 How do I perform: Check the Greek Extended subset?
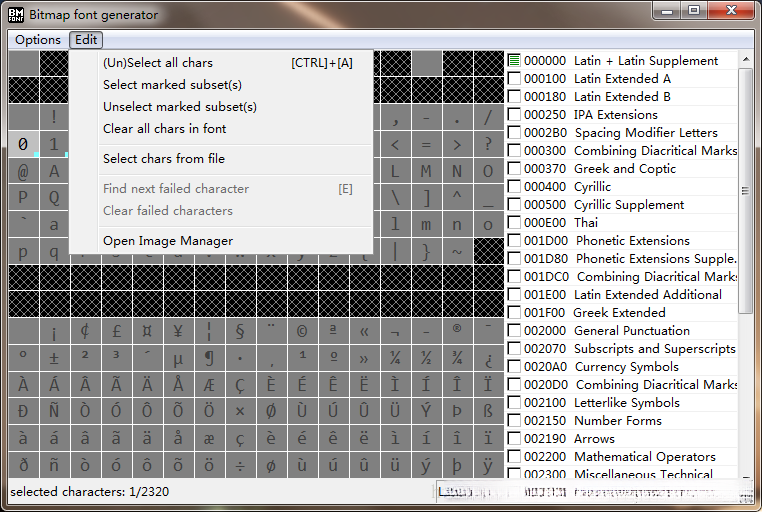coord(514,312)
